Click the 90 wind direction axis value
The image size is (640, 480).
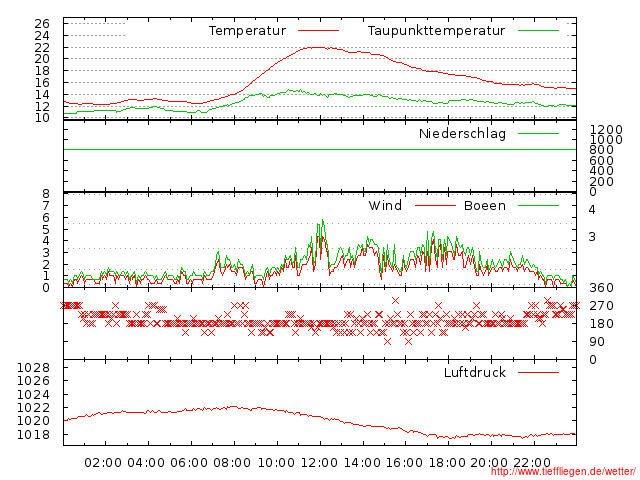(596, 342)
